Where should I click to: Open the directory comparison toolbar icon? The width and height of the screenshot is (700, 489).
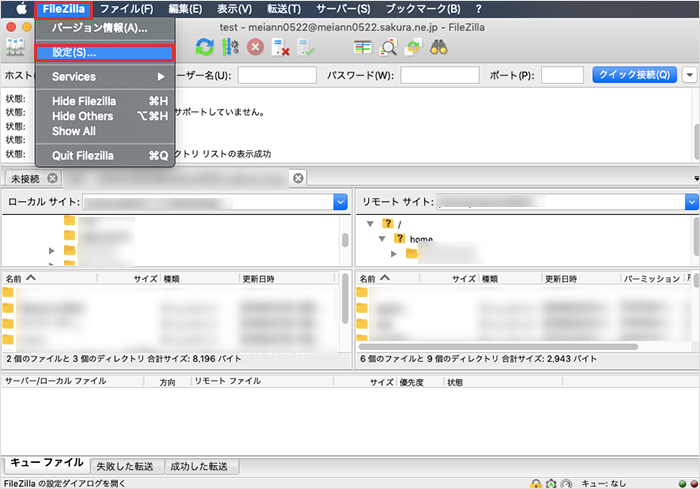coord(363,47)
